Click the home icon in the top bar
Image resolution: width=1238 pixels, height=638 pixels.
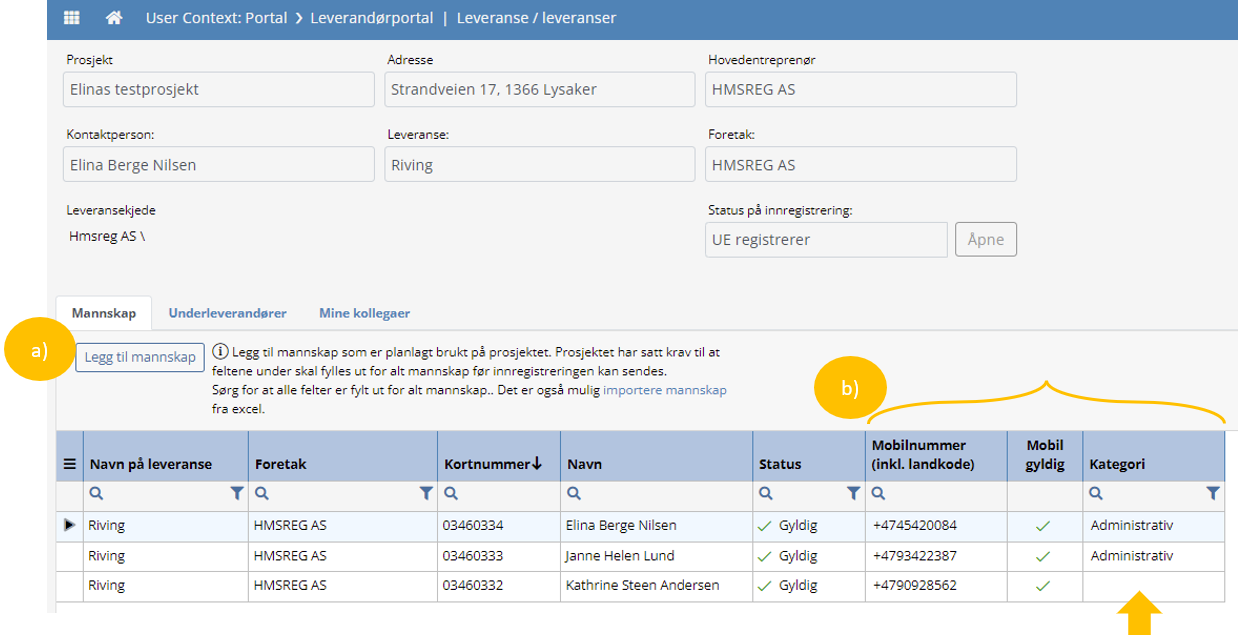113,17
